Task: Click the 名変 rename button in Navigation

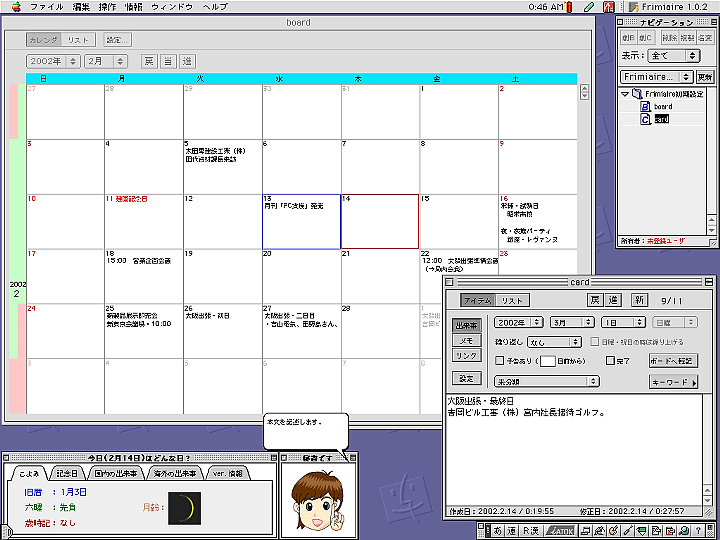Action: pos(704,38)
